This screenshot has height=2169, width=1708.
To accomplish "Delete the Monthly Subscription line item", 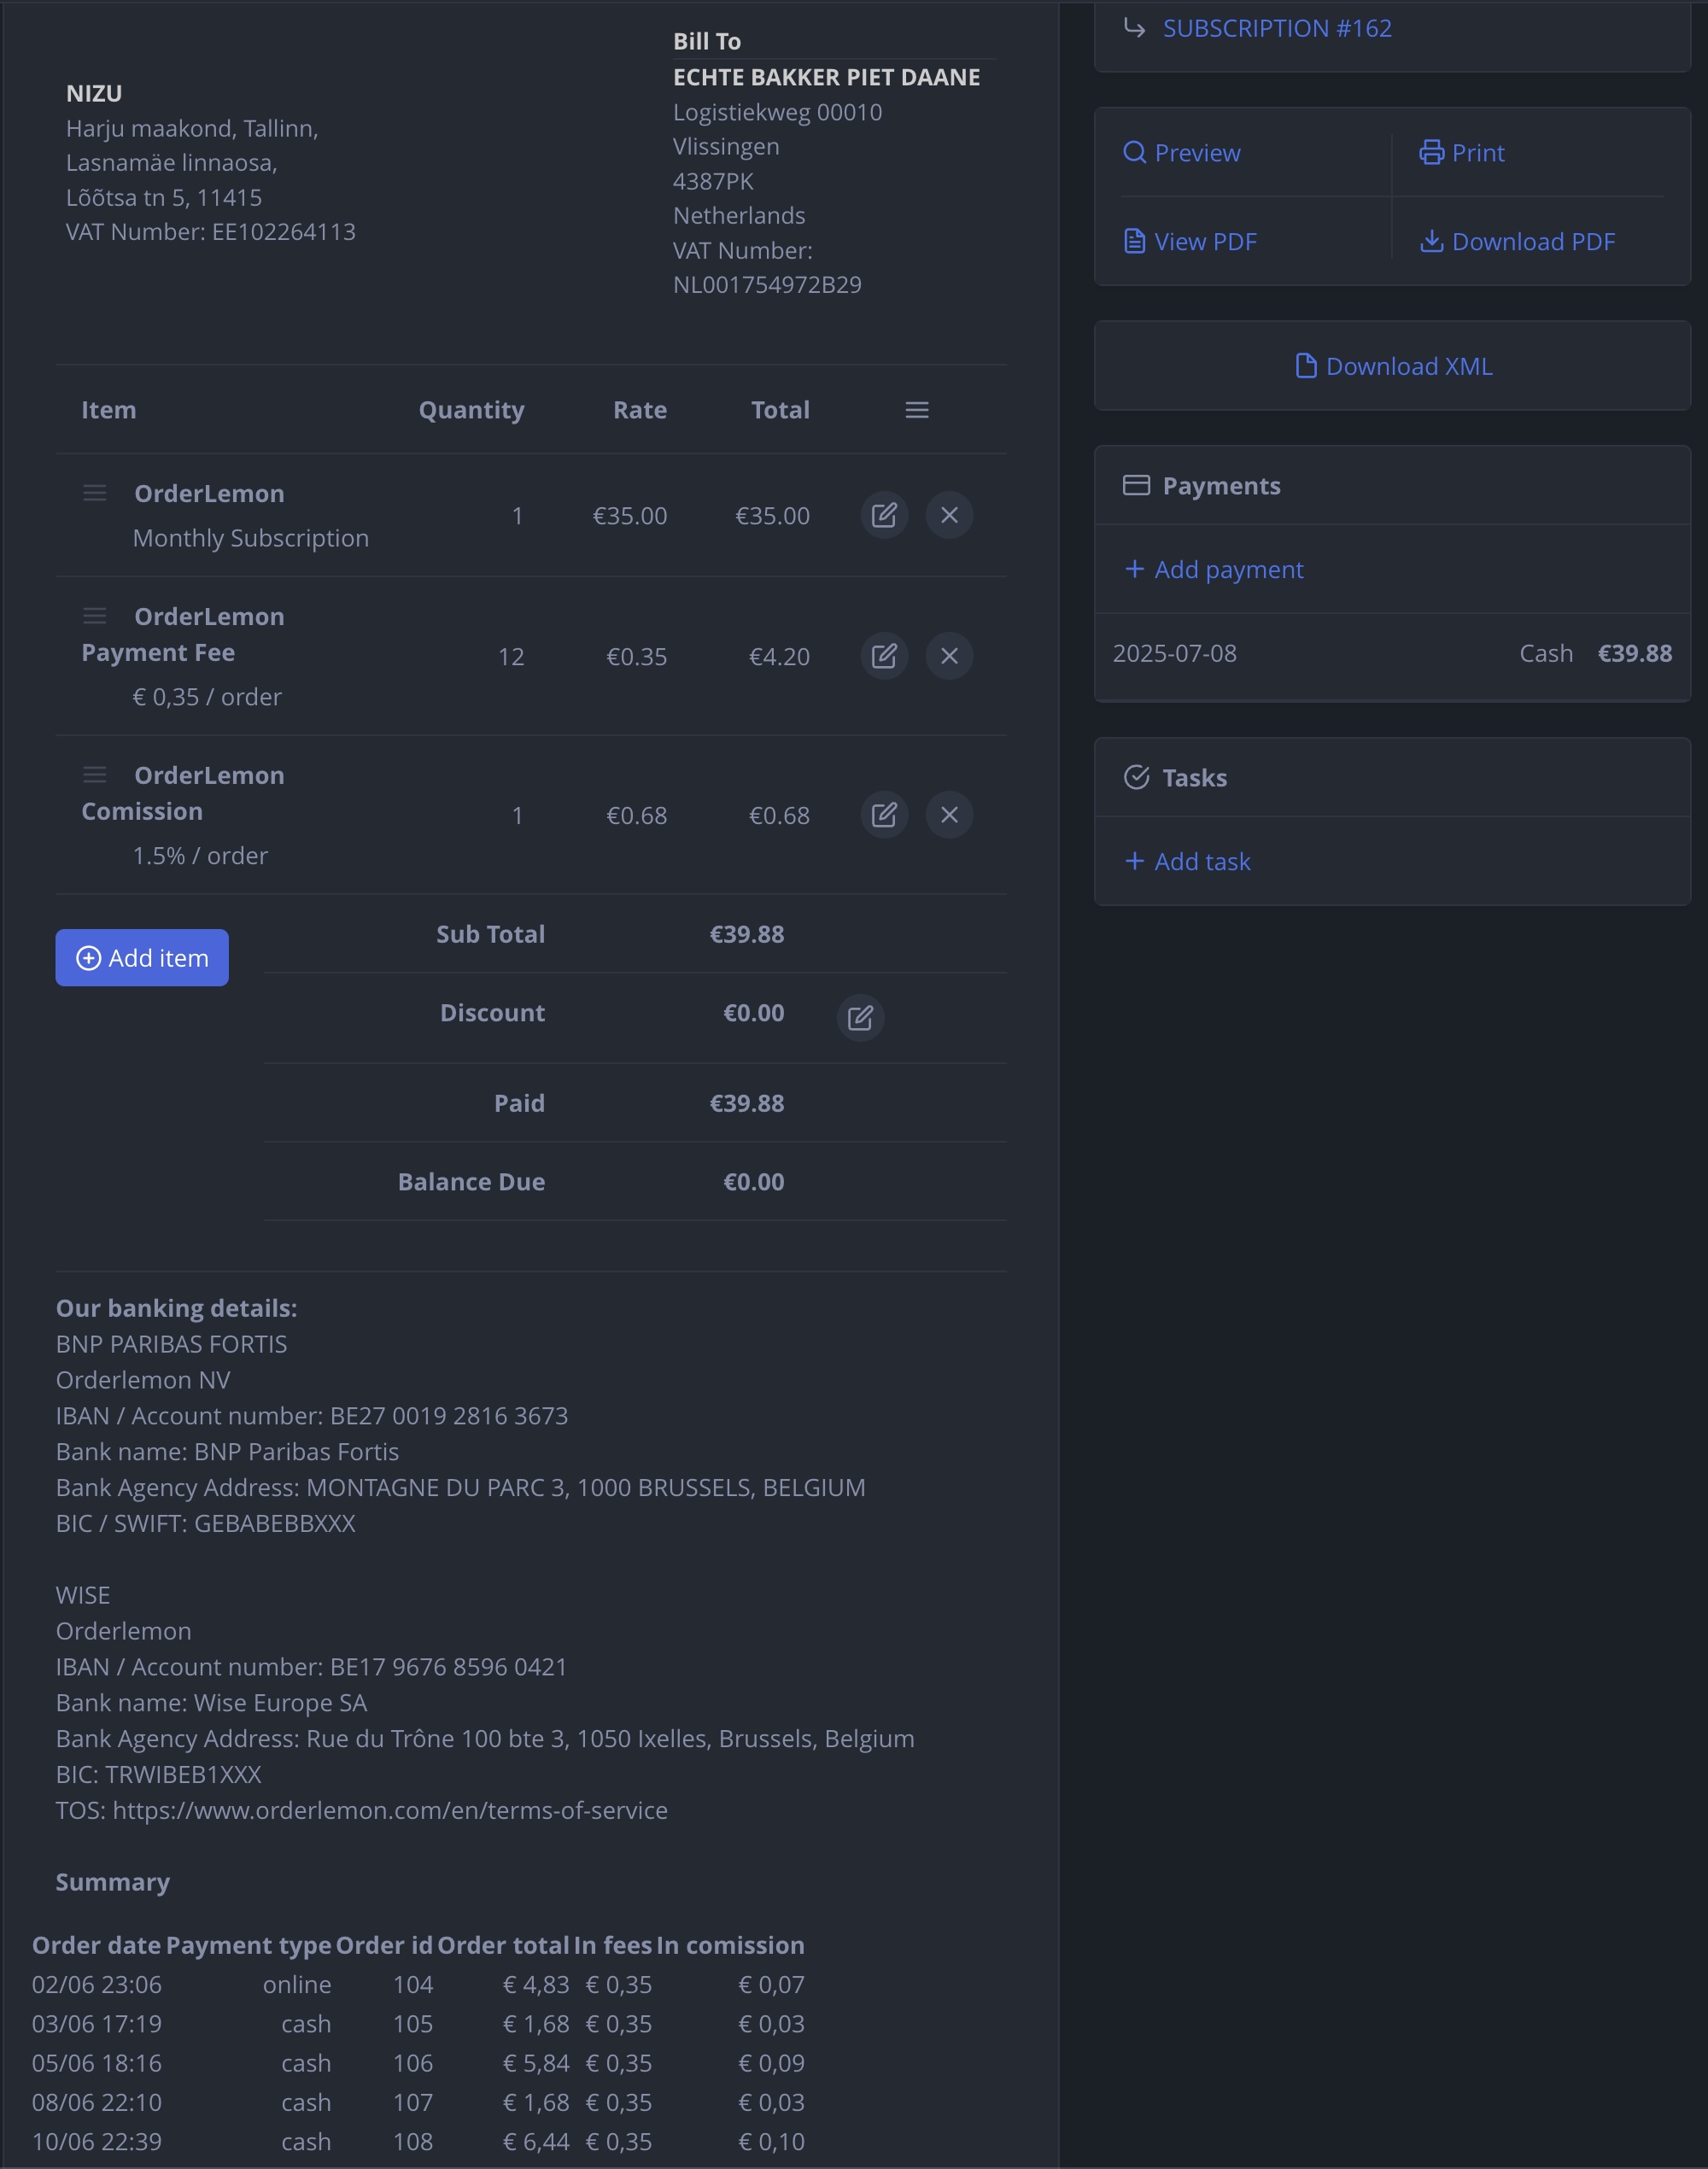I will coord(949,515).
